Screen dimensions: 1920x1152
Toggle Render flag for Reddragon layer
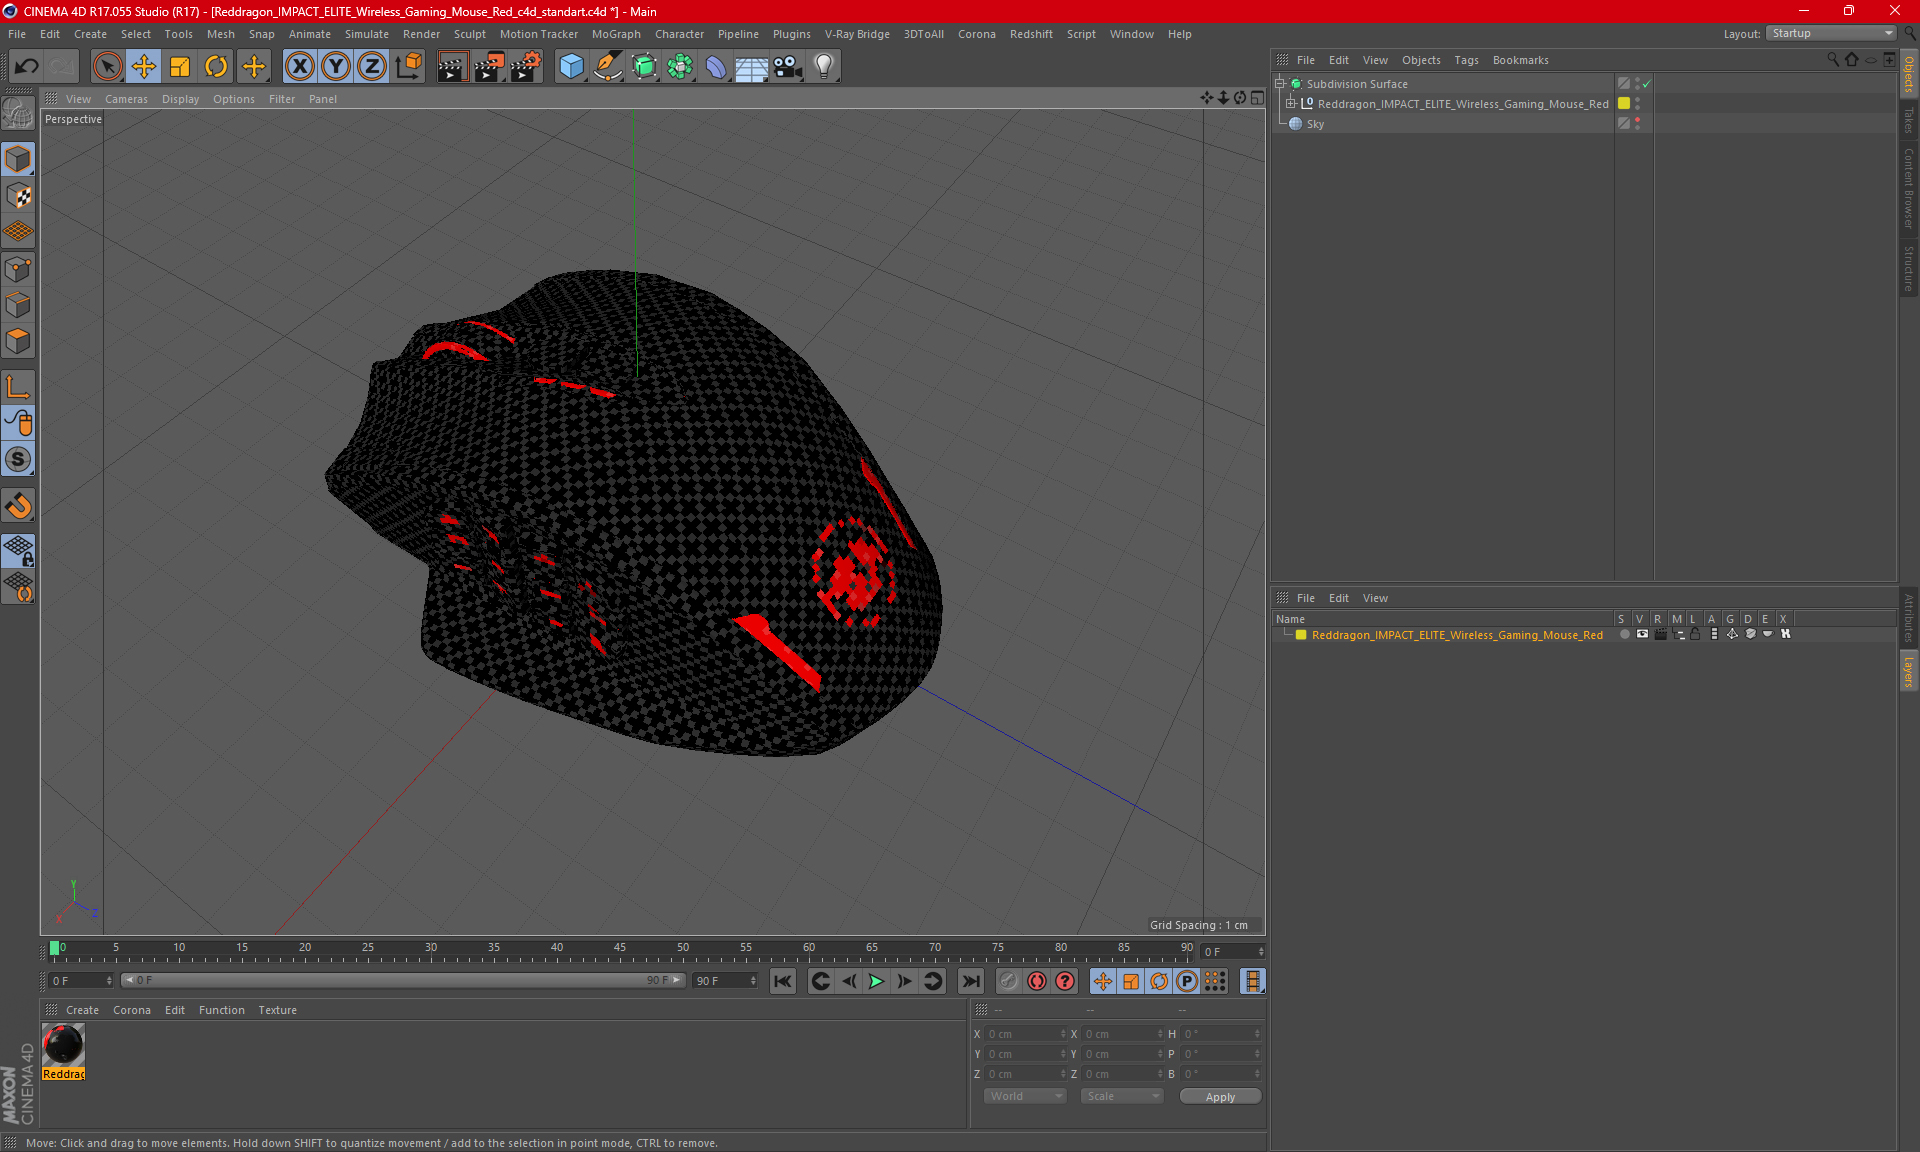point(1660,634)
